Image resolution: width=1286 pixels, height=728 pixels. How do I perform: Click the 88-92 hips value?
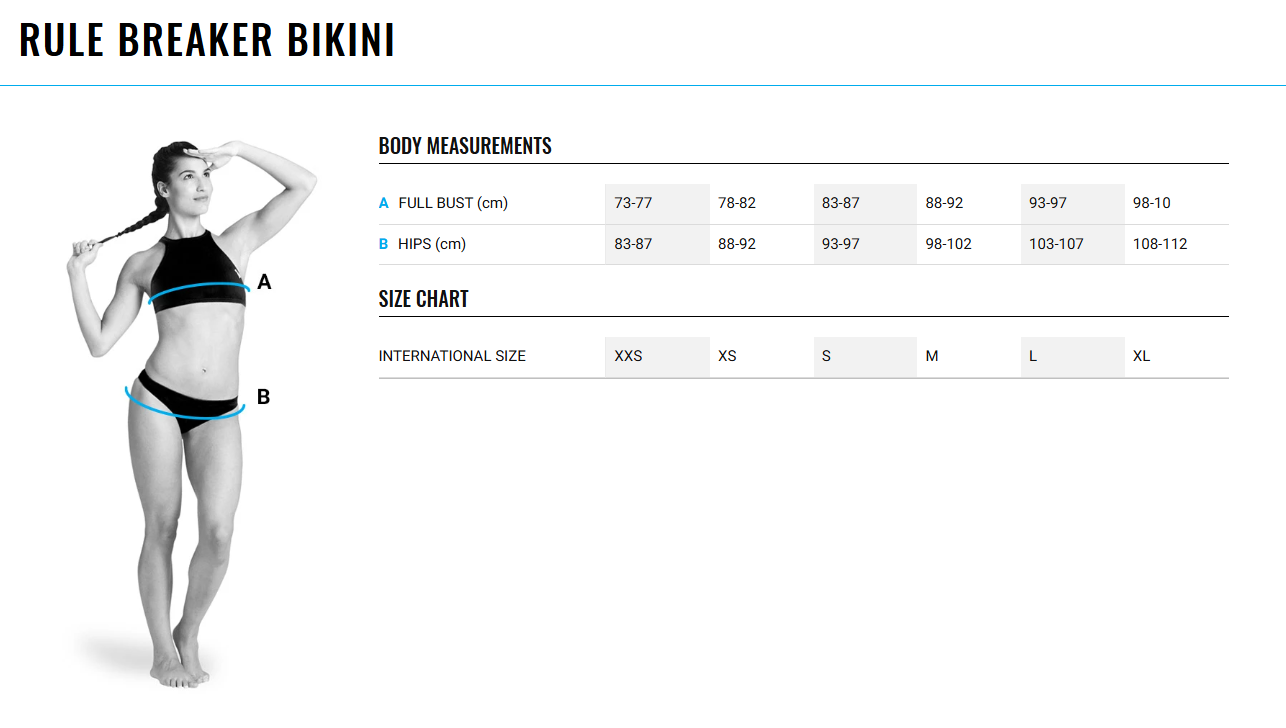click(737, 244)
